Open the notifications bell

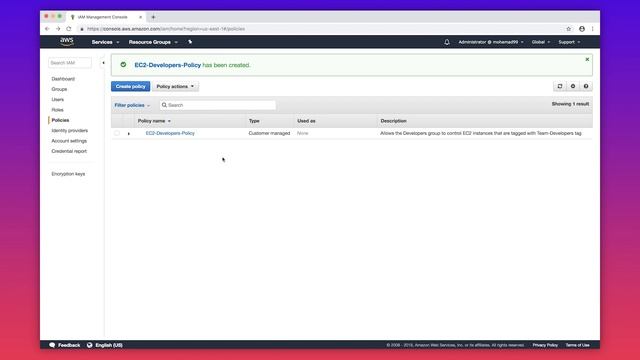pos(447,42)
